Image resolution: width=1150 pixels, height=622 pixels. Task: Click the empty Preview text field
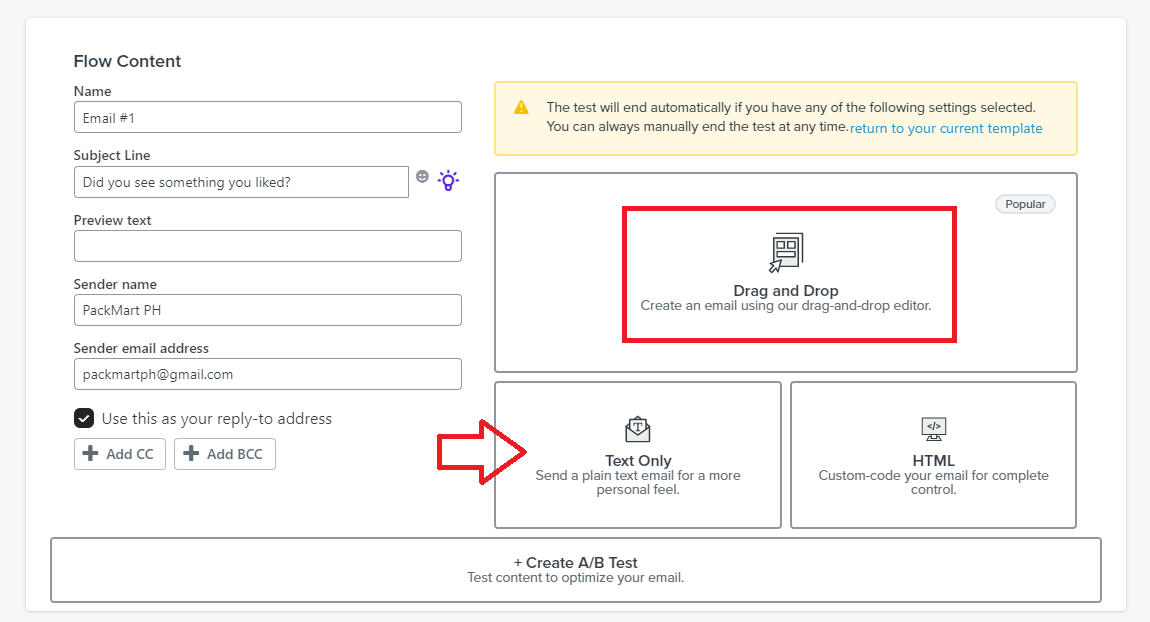coord(268,246)
